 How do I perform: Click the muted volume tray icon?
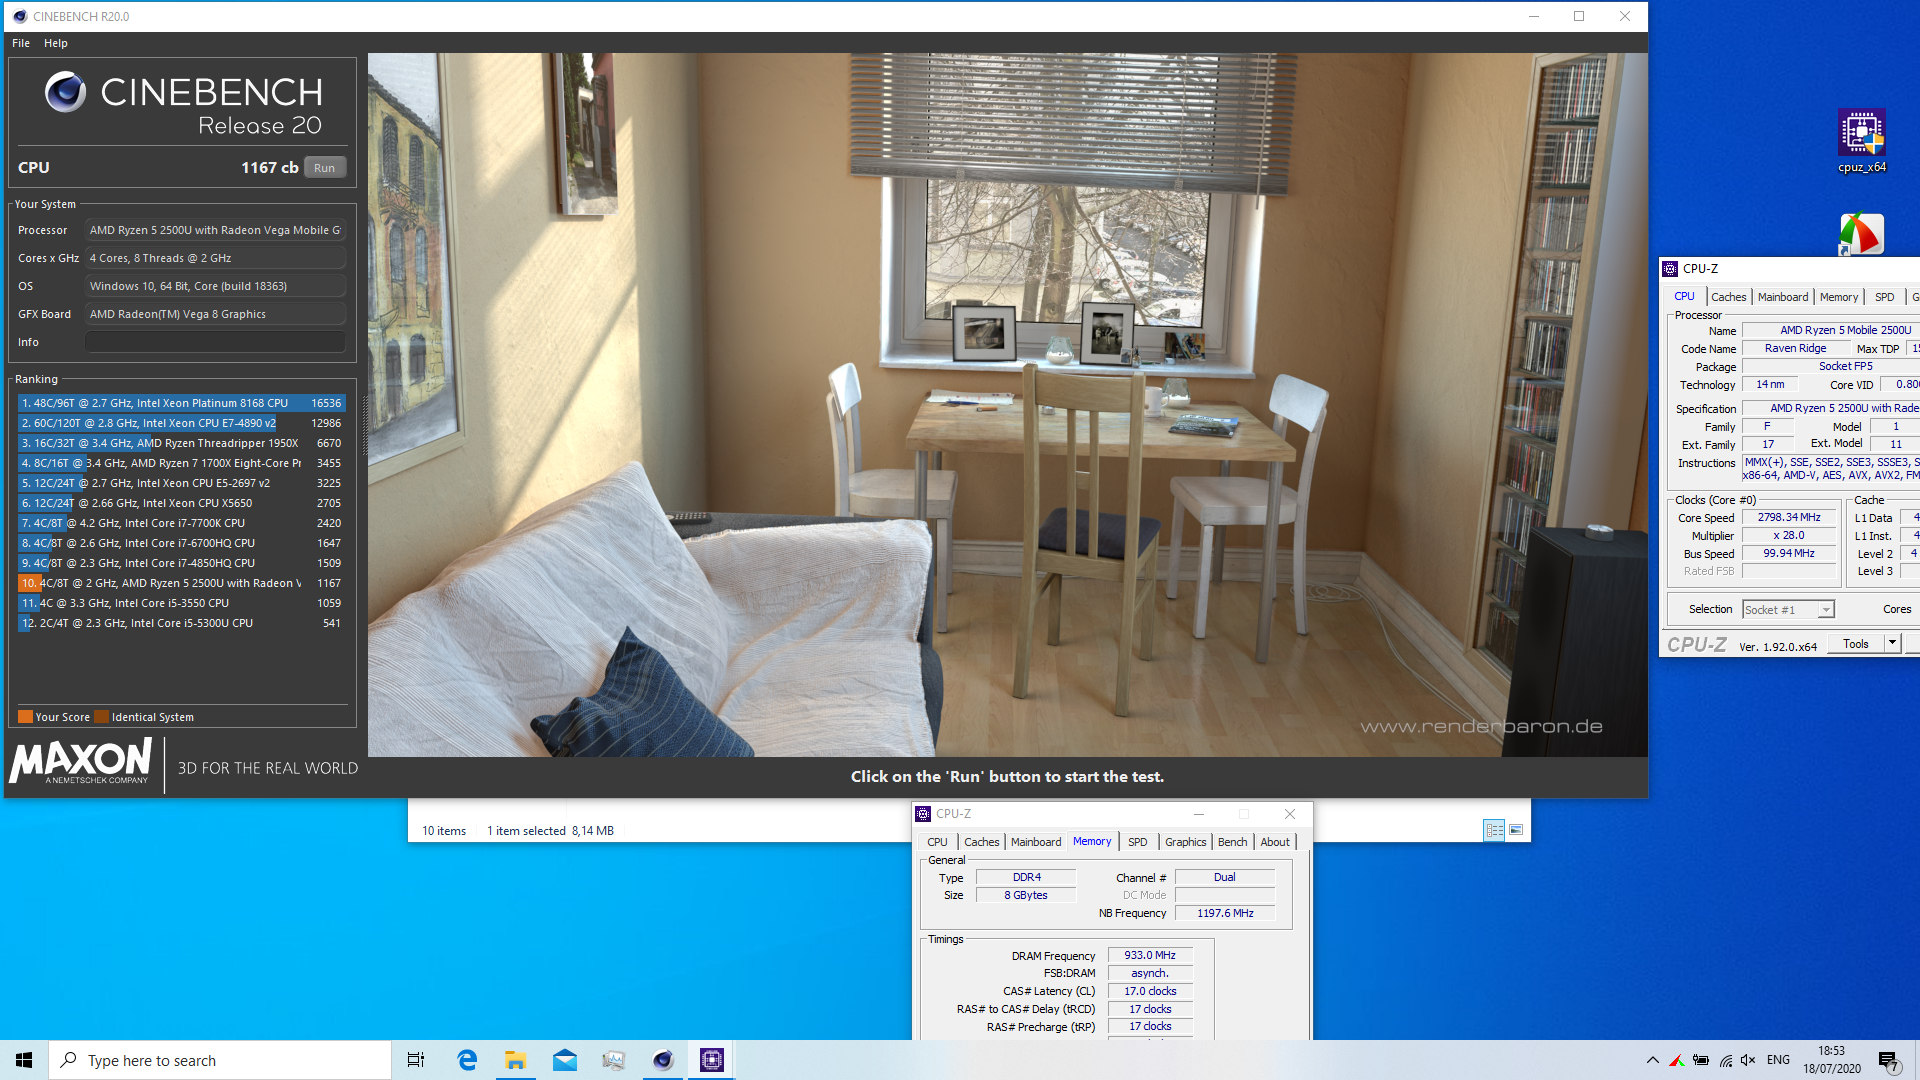coord(1748,1060)
